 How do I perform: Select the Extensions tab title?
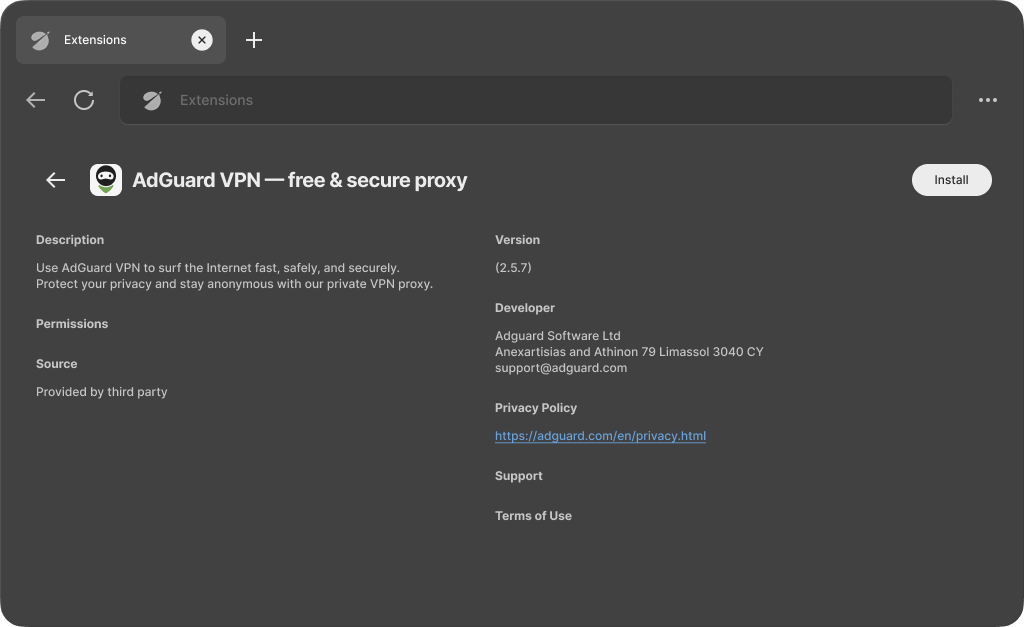(95, 40)
